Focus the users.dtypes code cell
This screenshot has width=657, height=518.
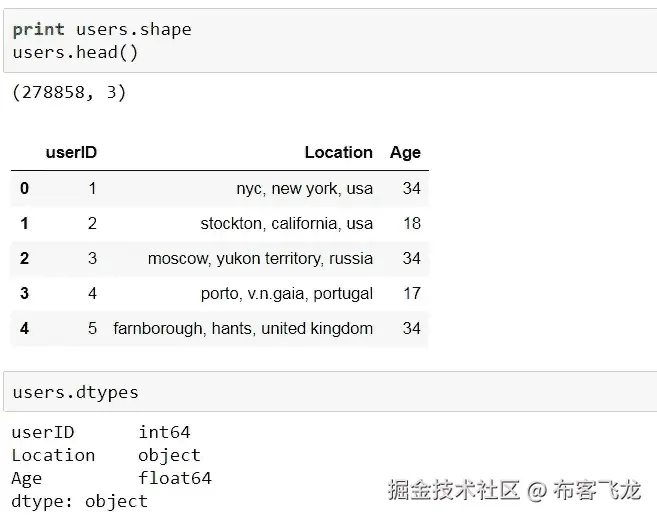click(75, 392)
